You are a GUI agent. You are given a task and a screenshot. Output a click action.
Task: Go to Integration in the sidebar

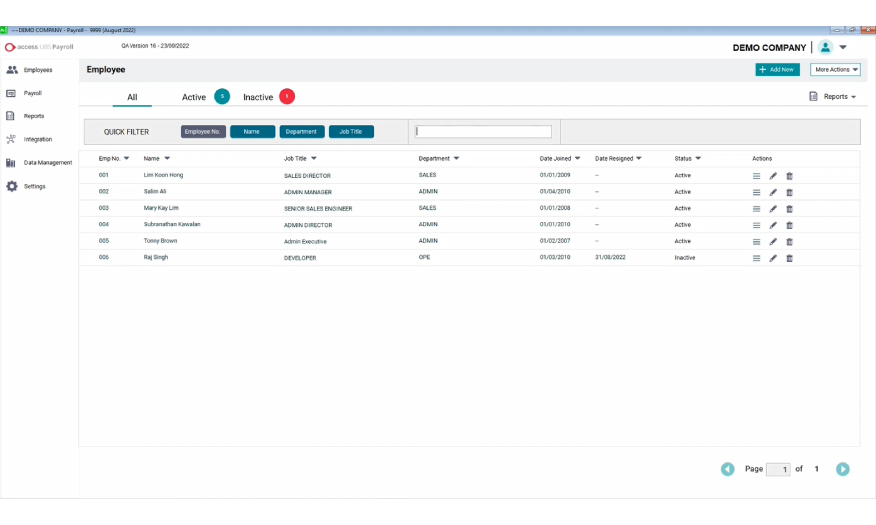click(37, 139)
